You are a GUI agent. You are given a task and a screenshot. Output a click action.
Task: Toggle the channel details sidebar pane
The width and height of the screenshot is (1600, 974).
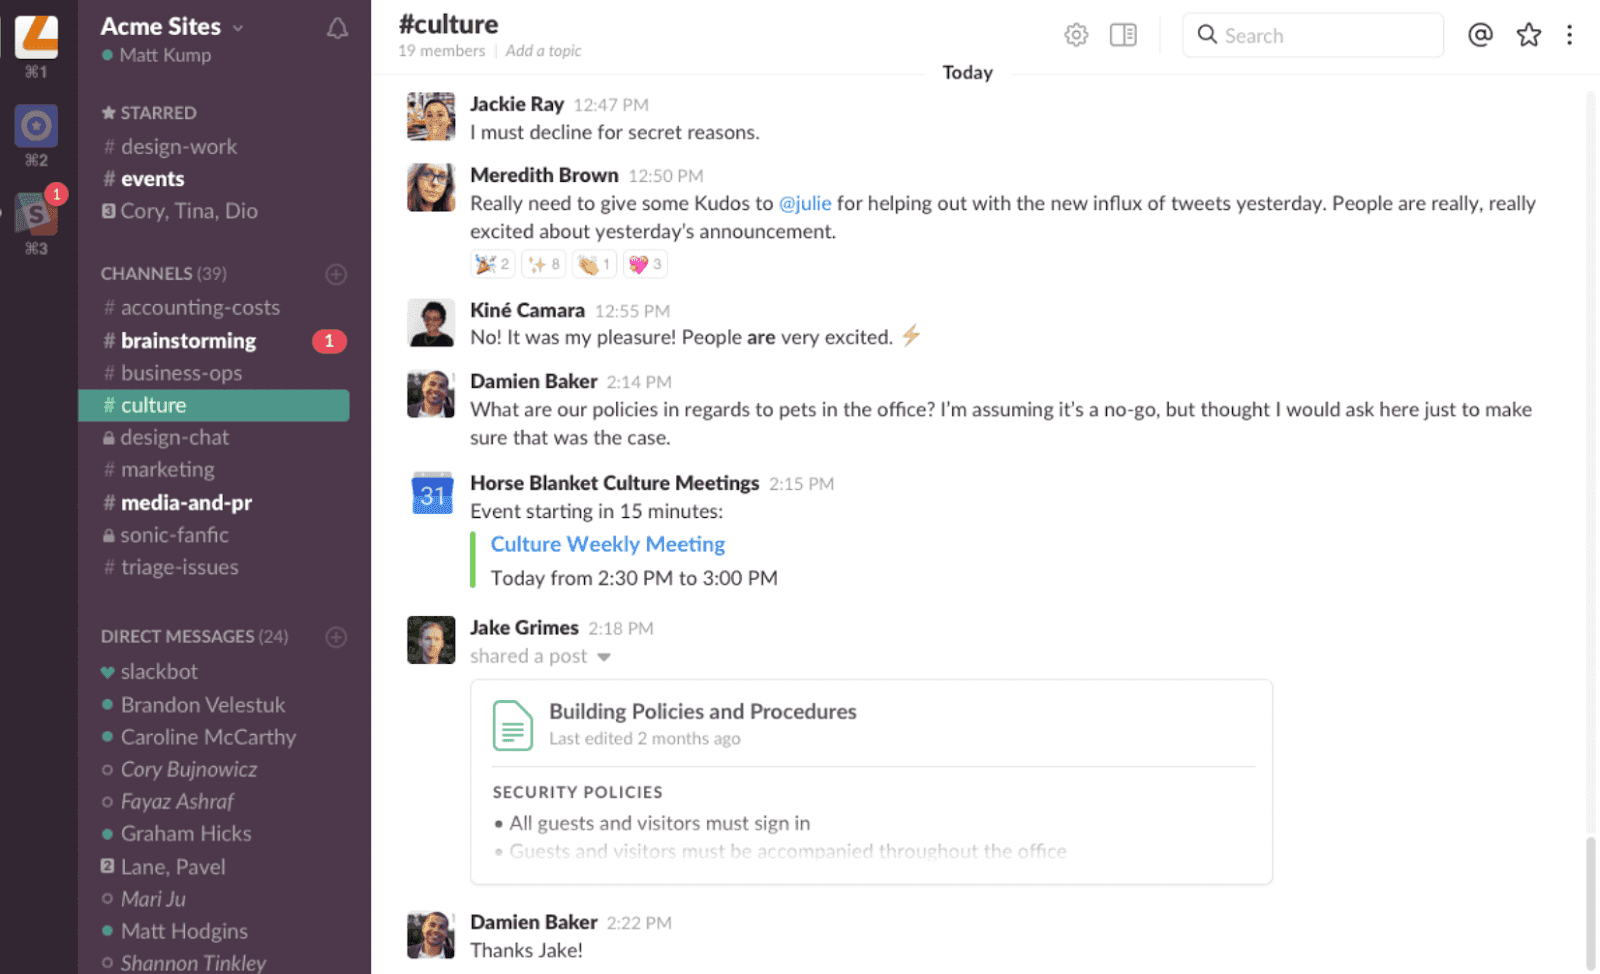(1123, 35)
